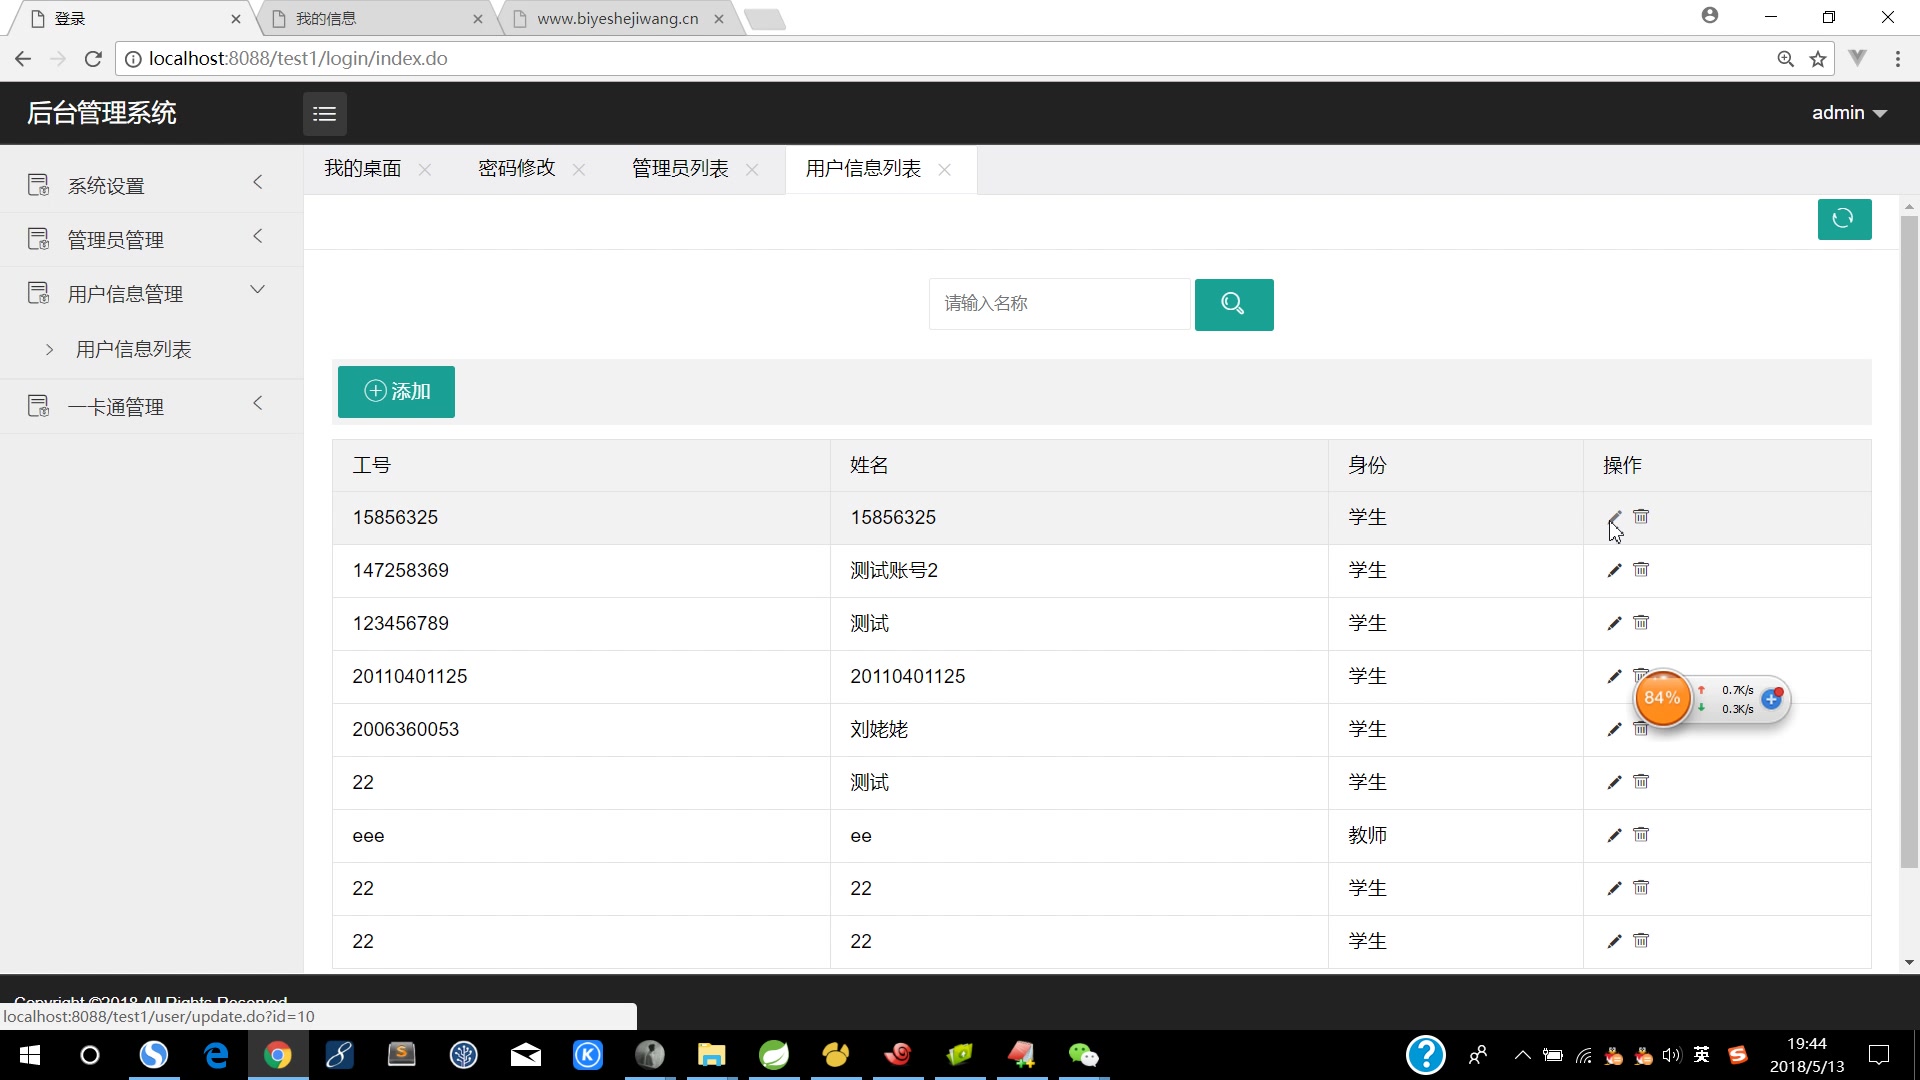Close the 密码修改 tab
1920x1080 pixels.
click(578, 170)
